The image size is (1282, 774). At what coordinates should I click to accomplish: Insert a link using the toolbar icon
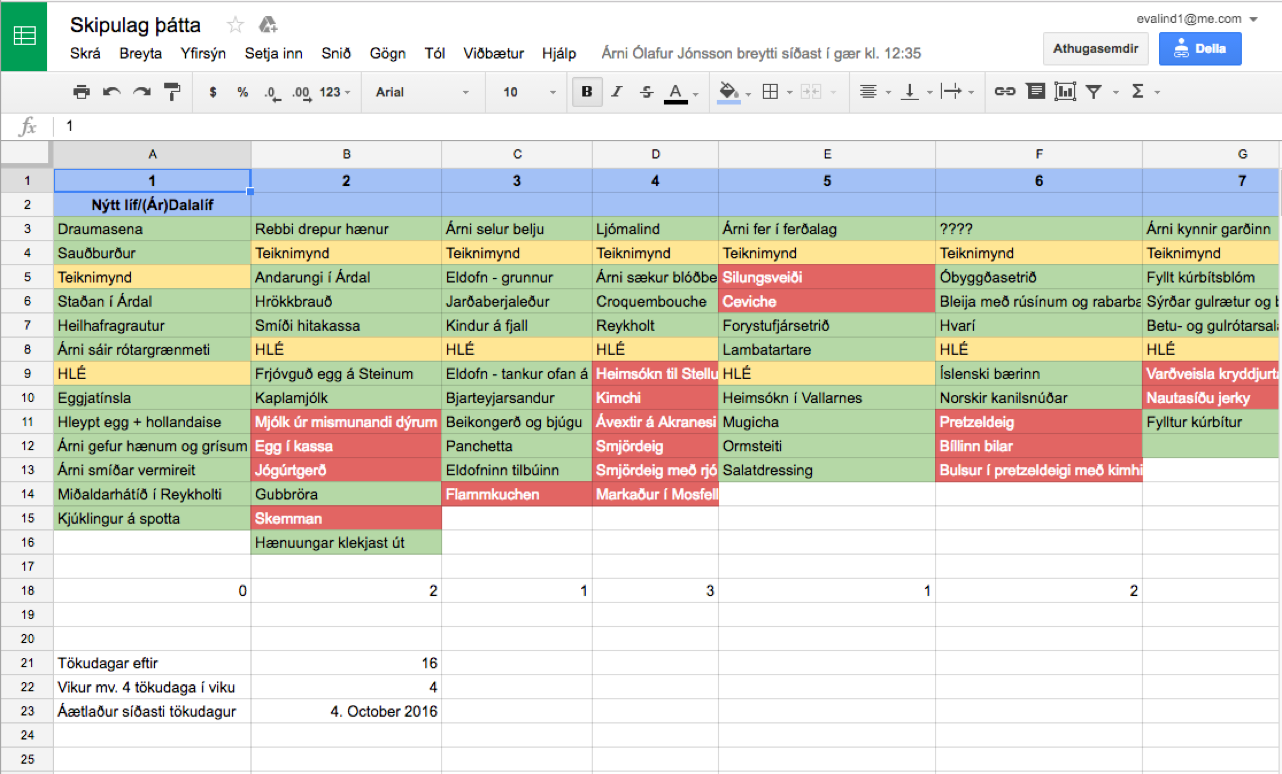(1004, 92)
